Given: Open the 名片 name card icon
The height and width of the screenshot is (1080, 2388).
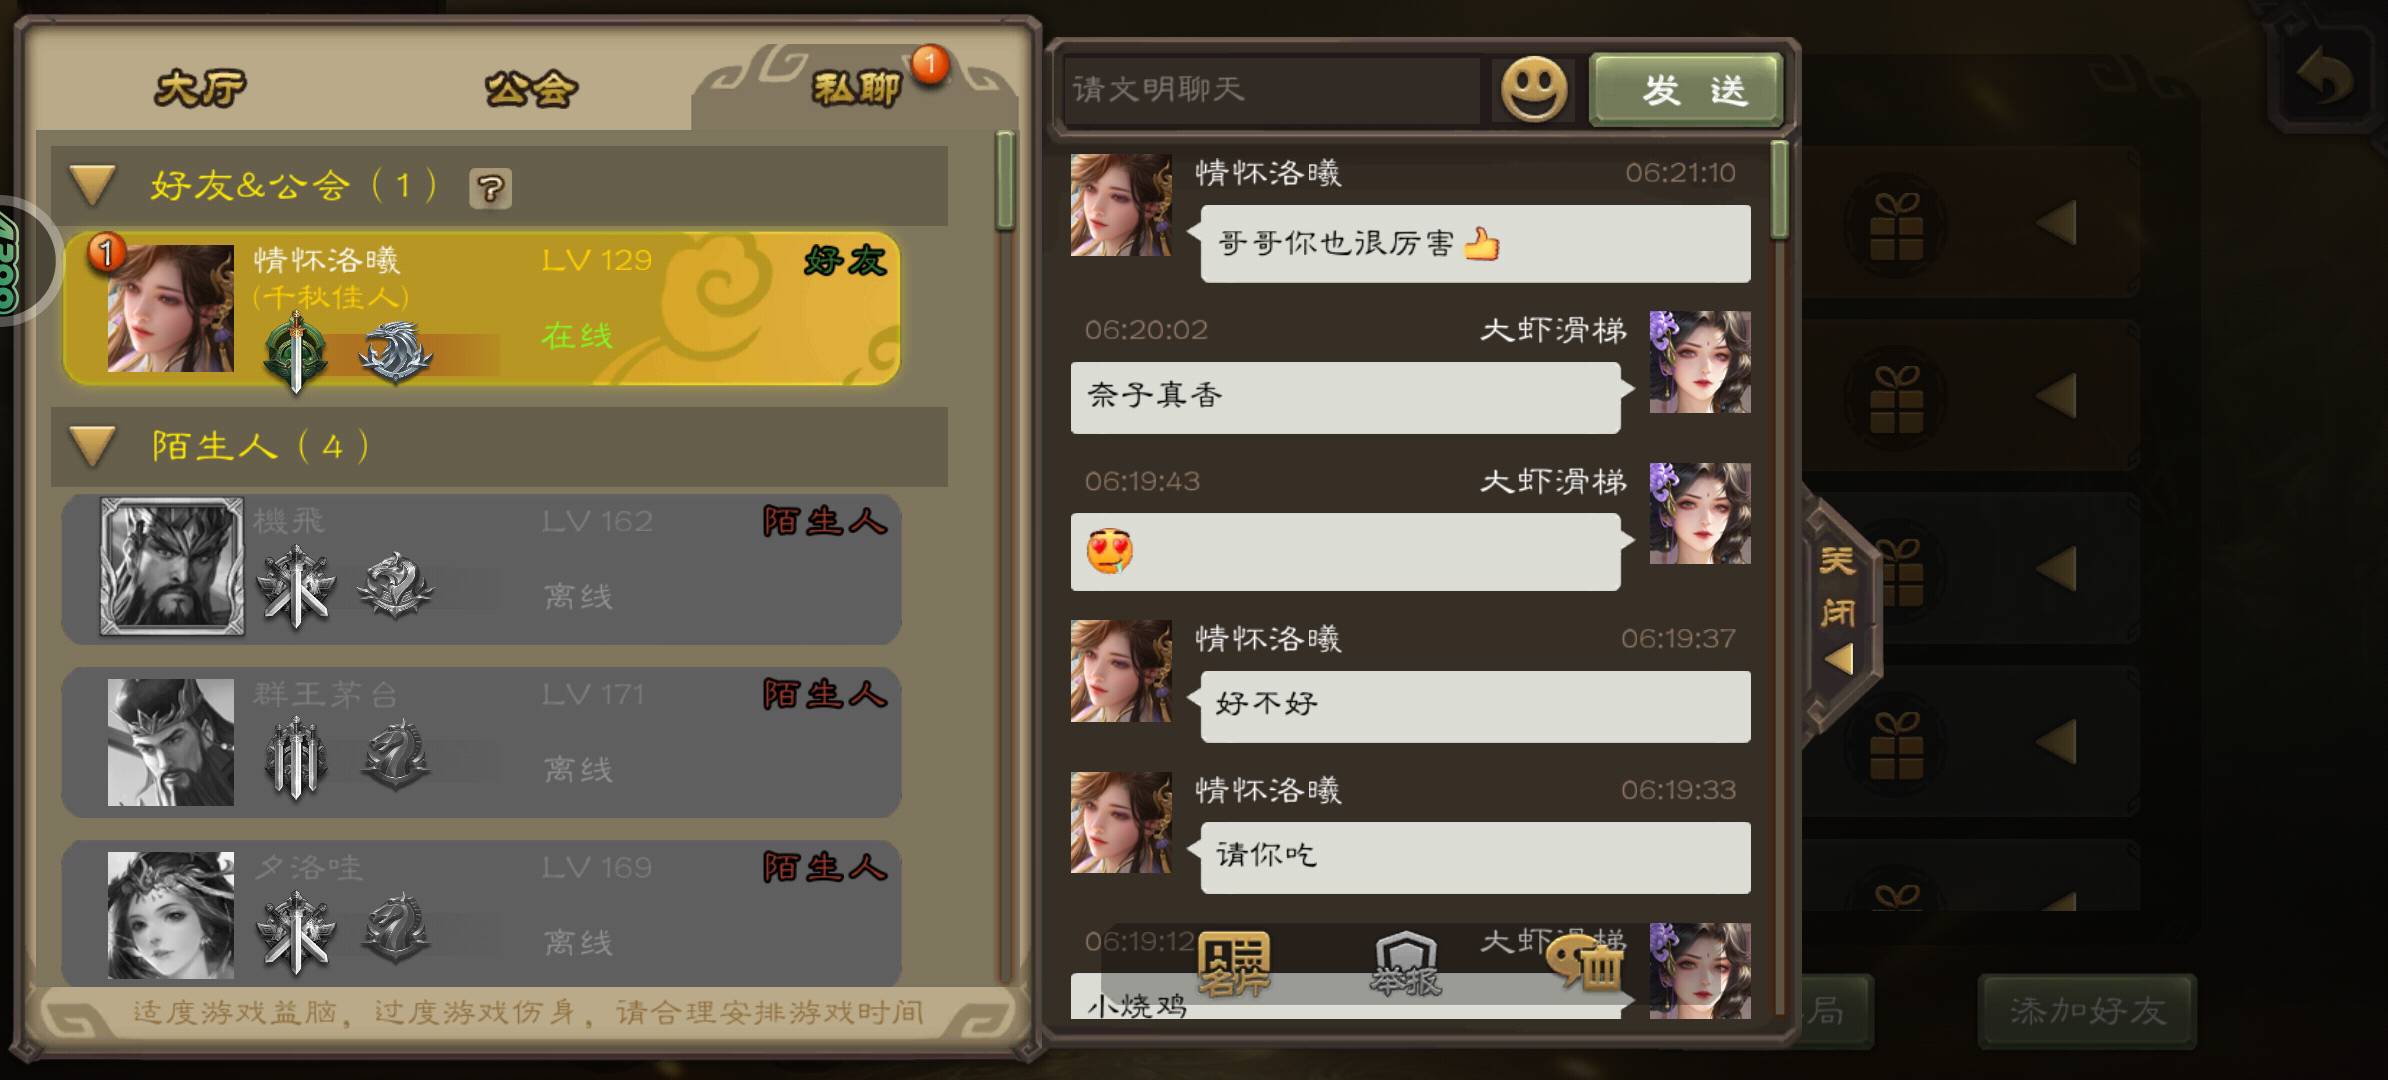Looking at the screenshot, I should (x=1234, y=964).
